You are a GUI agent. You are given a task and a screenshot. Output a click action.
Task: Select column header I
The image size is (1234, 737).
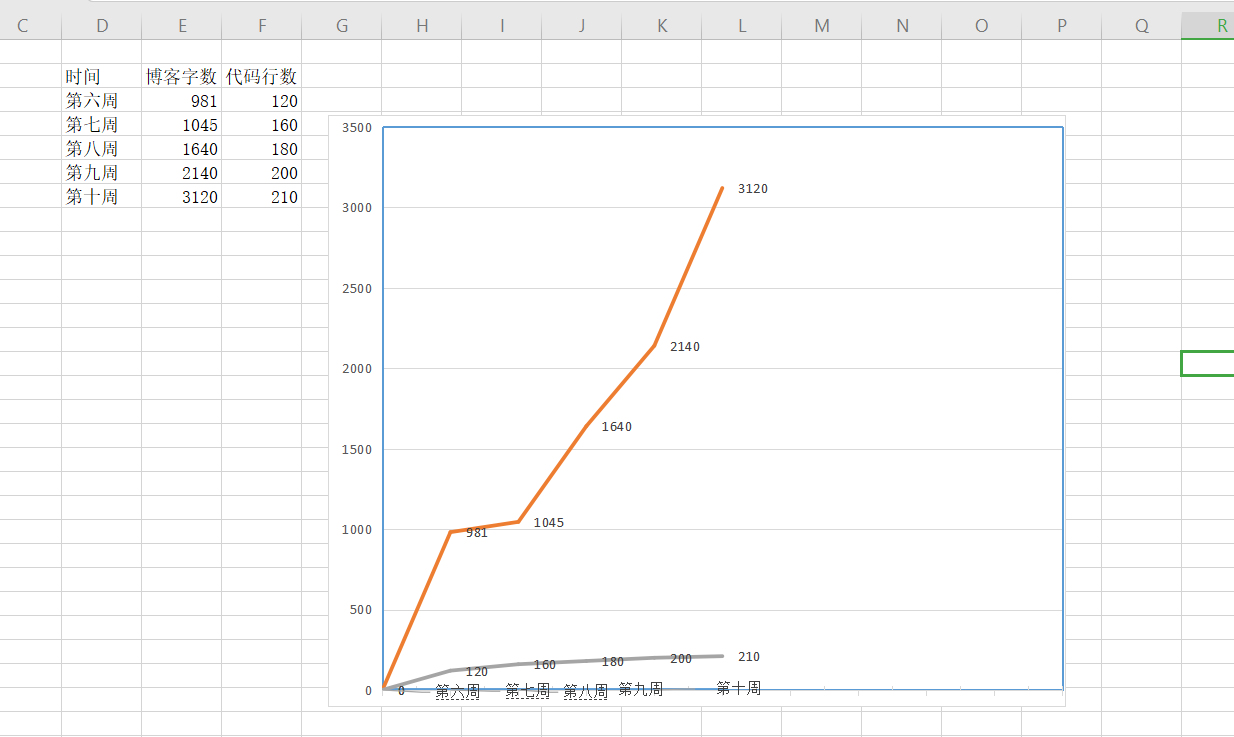[501, 26]
